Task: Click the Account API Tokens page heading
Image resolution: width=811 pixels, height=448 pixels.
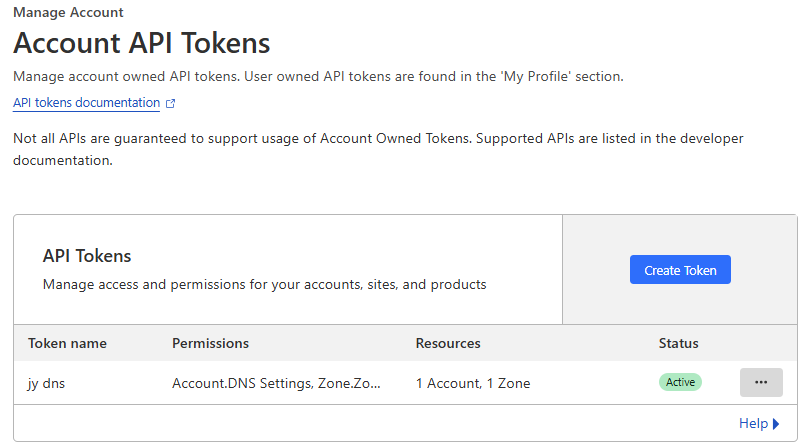Action: click(x=142, y=43)
